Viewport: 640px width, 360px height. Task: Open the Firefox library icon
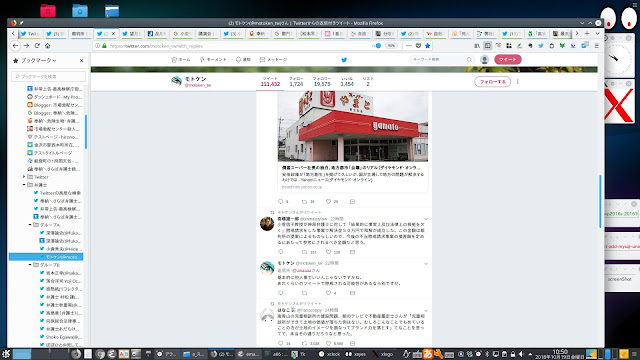point(477,46)
